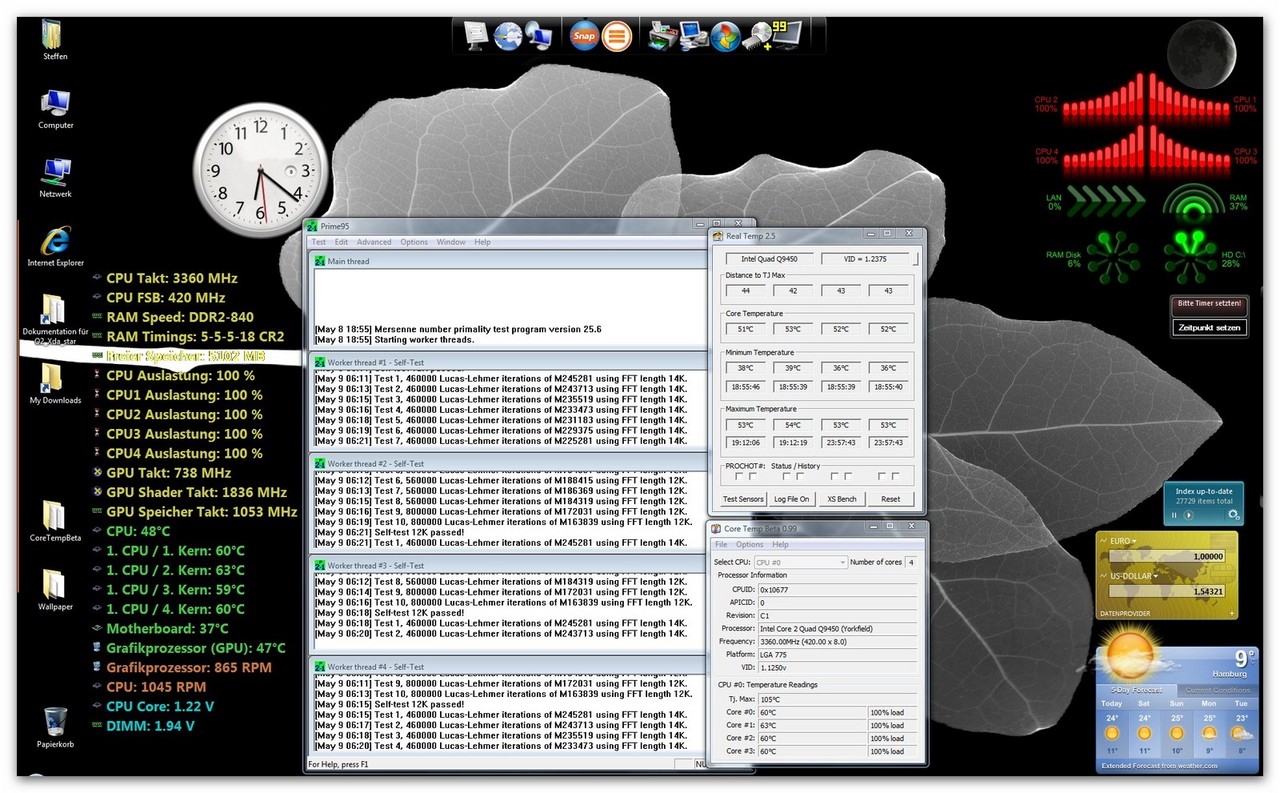Click the photo printer icon in dock
1280x793 pixels.
tap(662, 35)
